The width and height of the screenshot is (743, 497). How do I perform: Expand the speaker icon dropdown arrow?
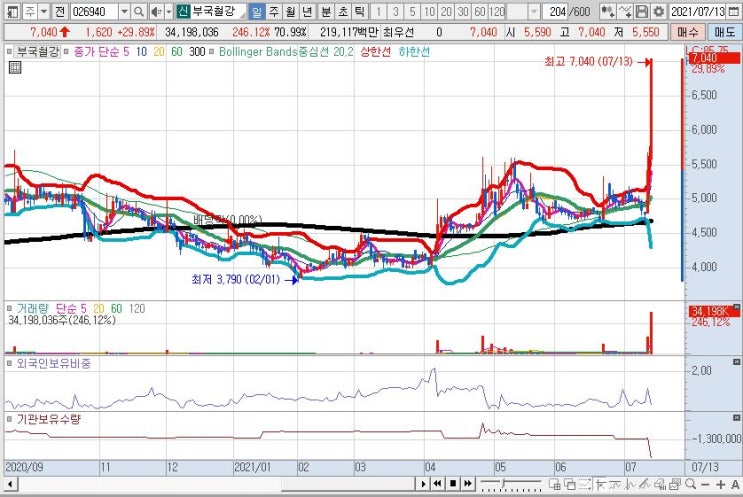tap(168, 11)
